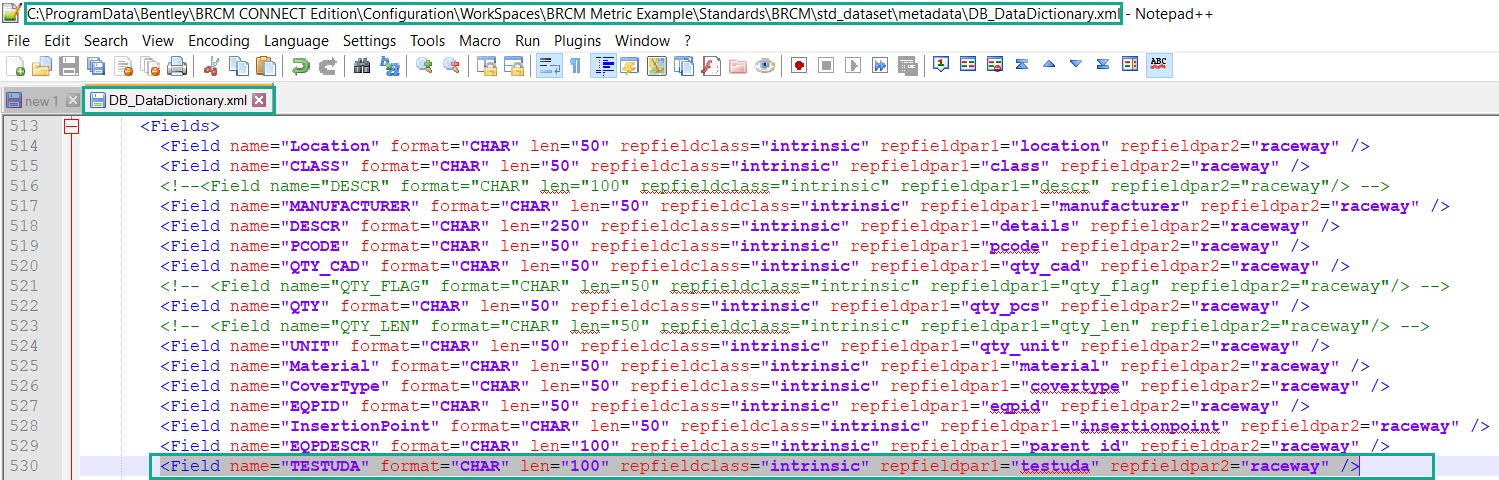Click the User Defined Language icon
Screen dimensions: 1499x480
(x=630, y=66)
